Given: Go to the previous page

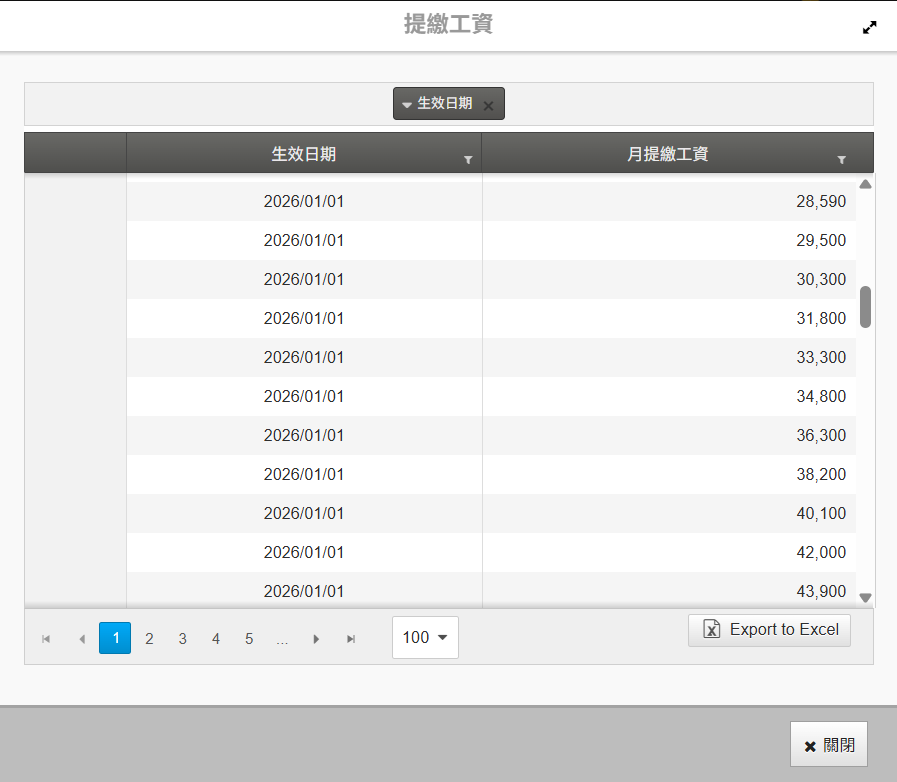Looking at the screenshot, I should pos(81,638).
